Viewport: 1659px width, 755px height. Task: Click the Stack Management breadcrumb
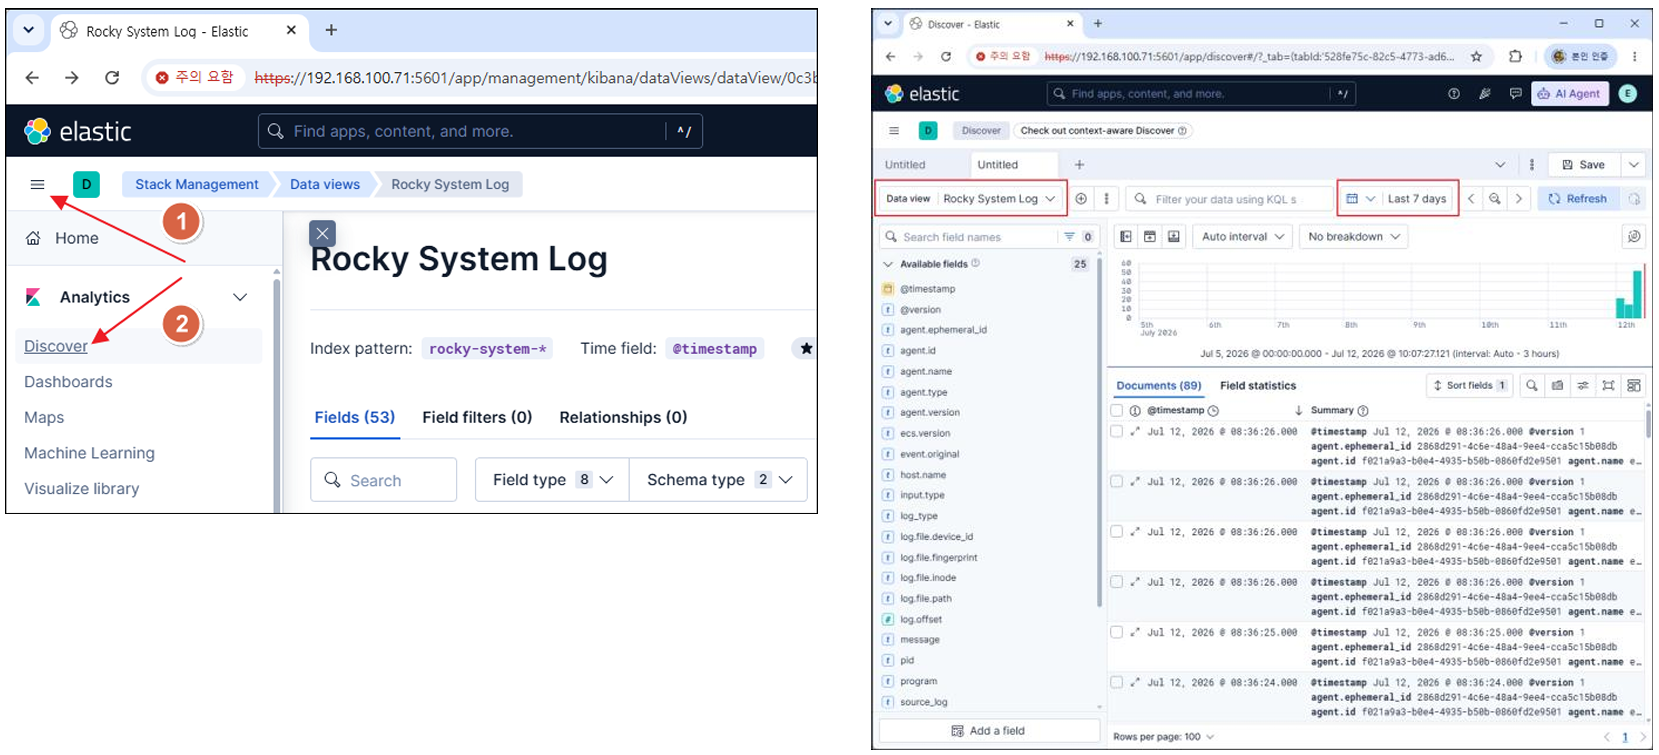[x=197, y=184]
